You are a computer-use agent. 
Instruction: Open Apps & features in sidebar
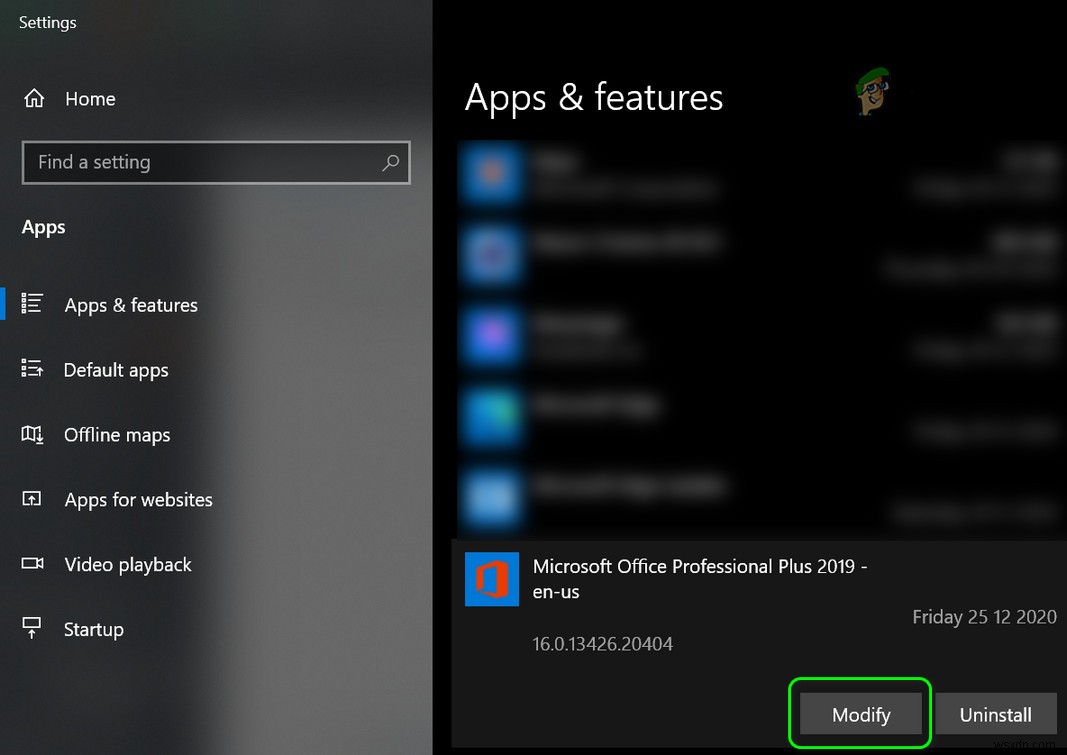[x=130, y=305]
